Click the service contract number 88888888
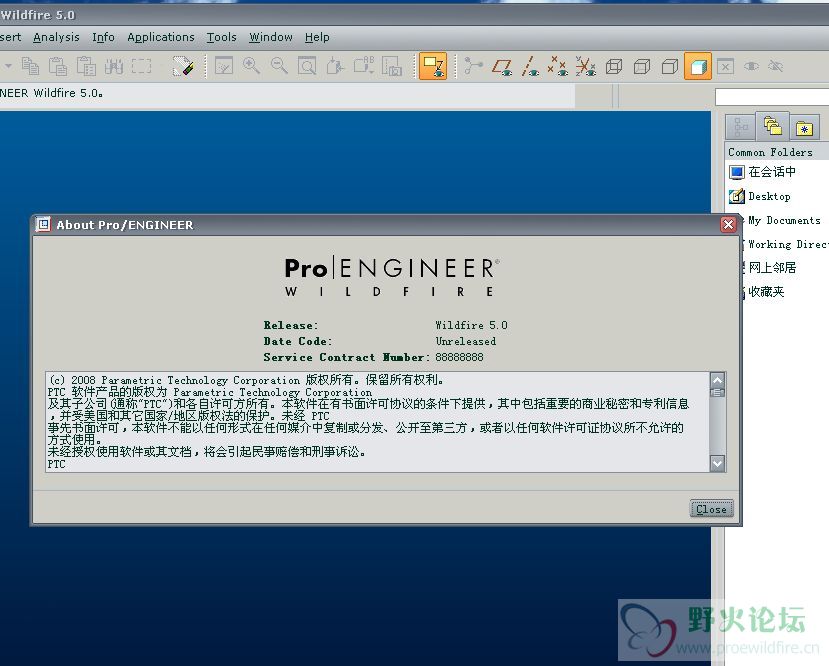This screenshot has height=666, width=829. pos(459,357)
